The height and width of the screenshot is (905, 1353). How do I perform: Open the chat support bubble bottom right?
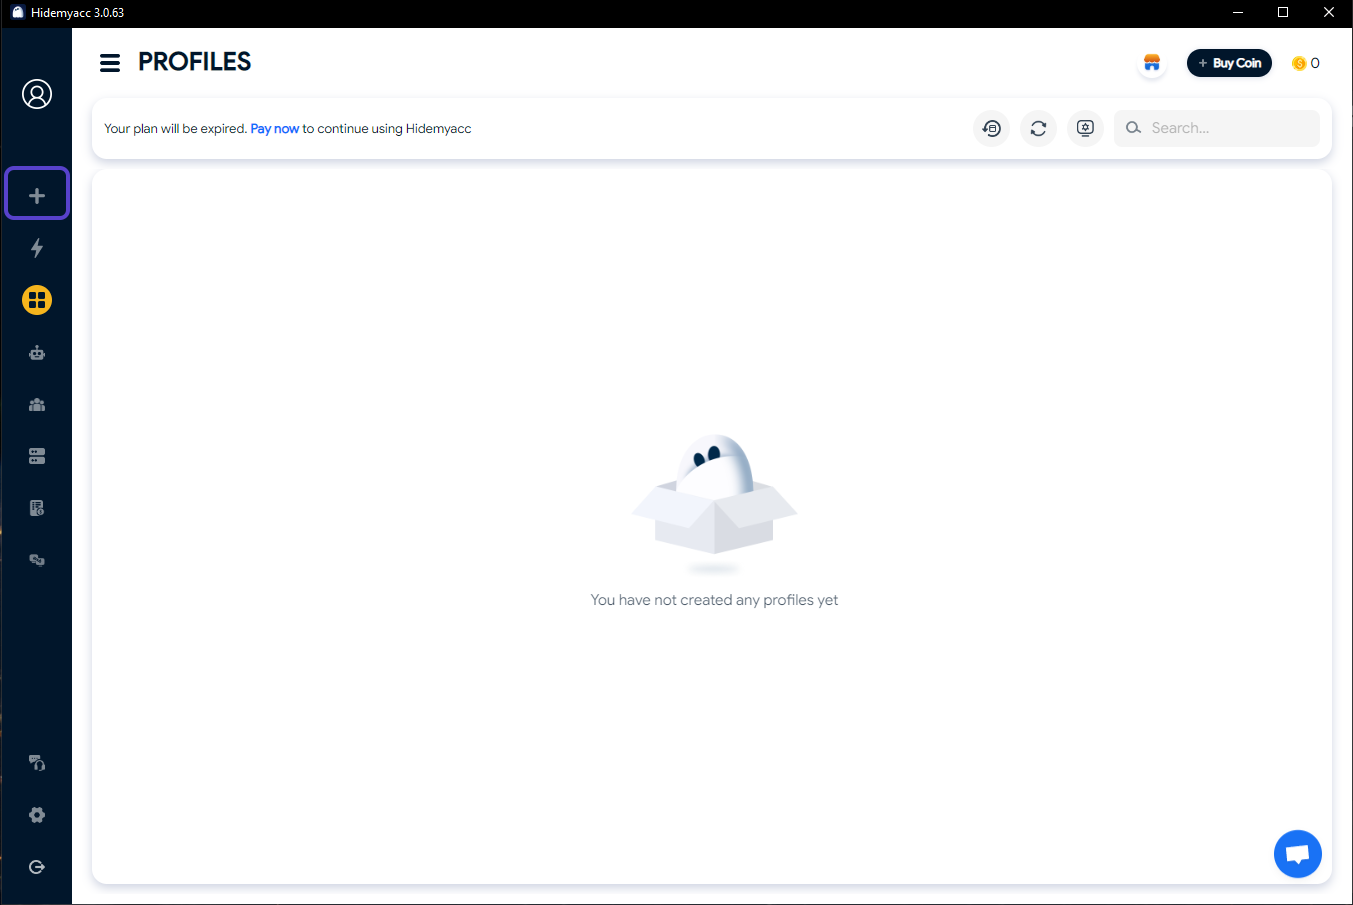1297,853
